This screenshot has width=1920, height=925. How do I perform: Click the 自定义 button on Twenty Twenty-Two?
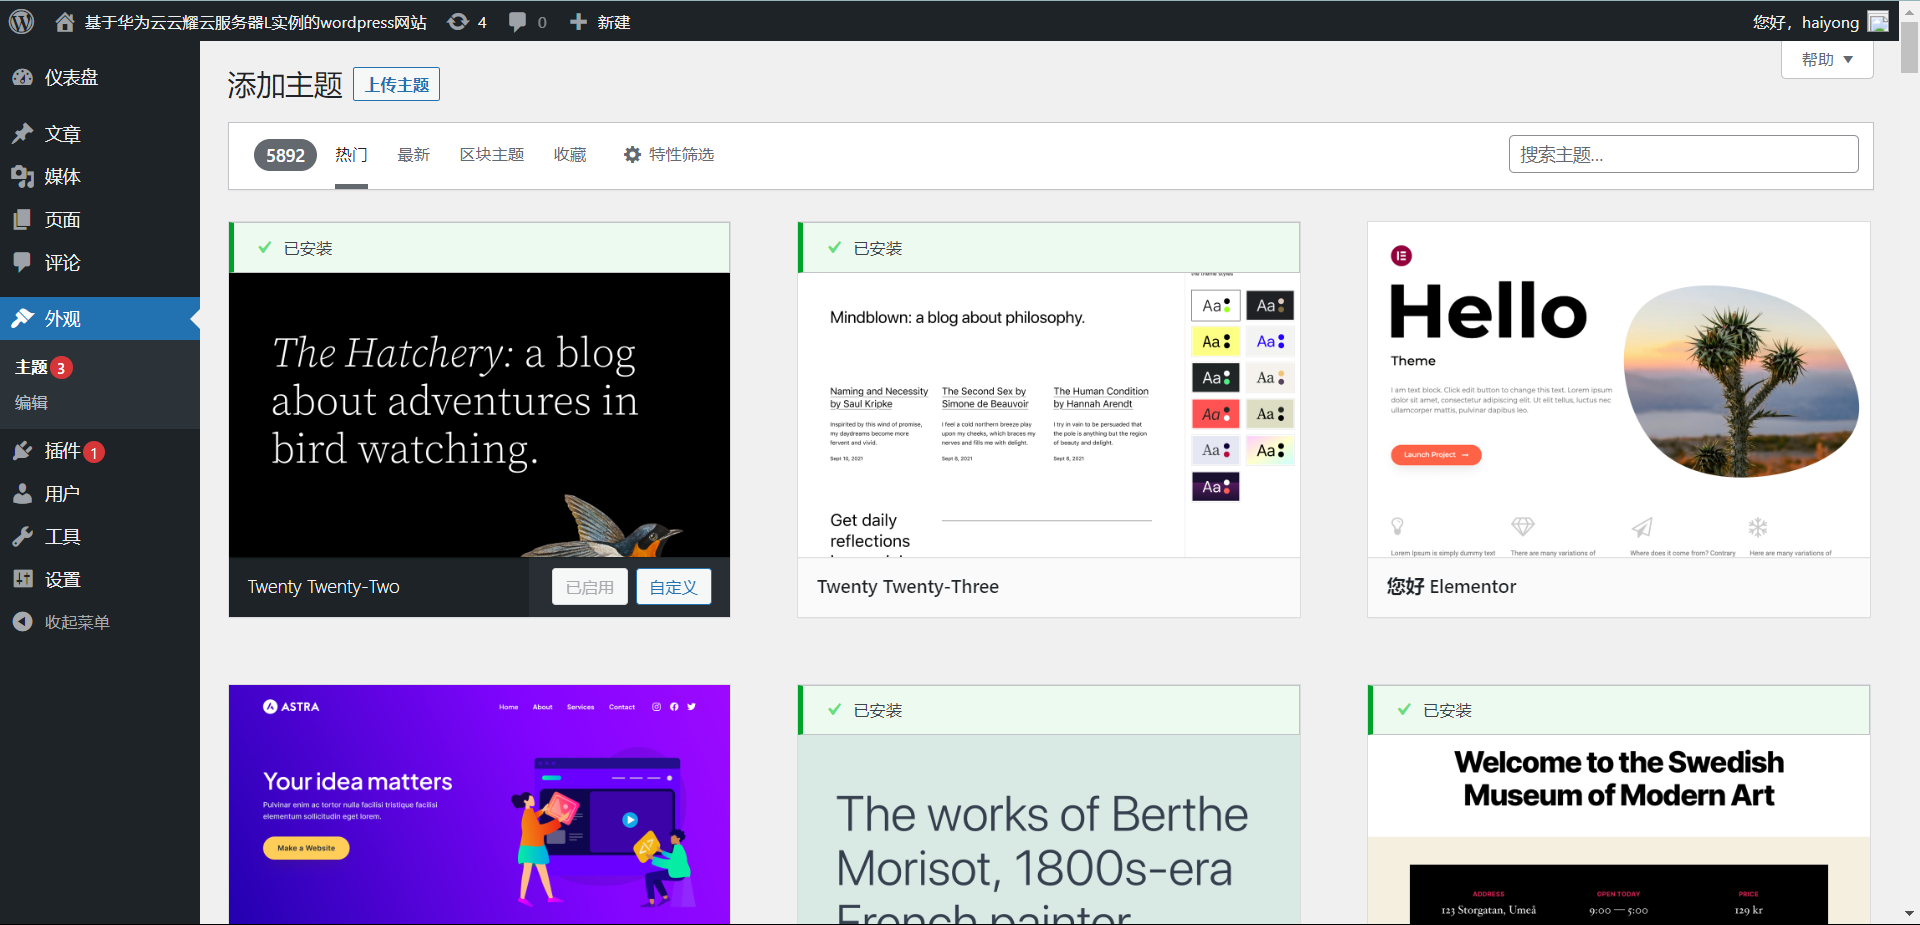click(x=674, y=587)
